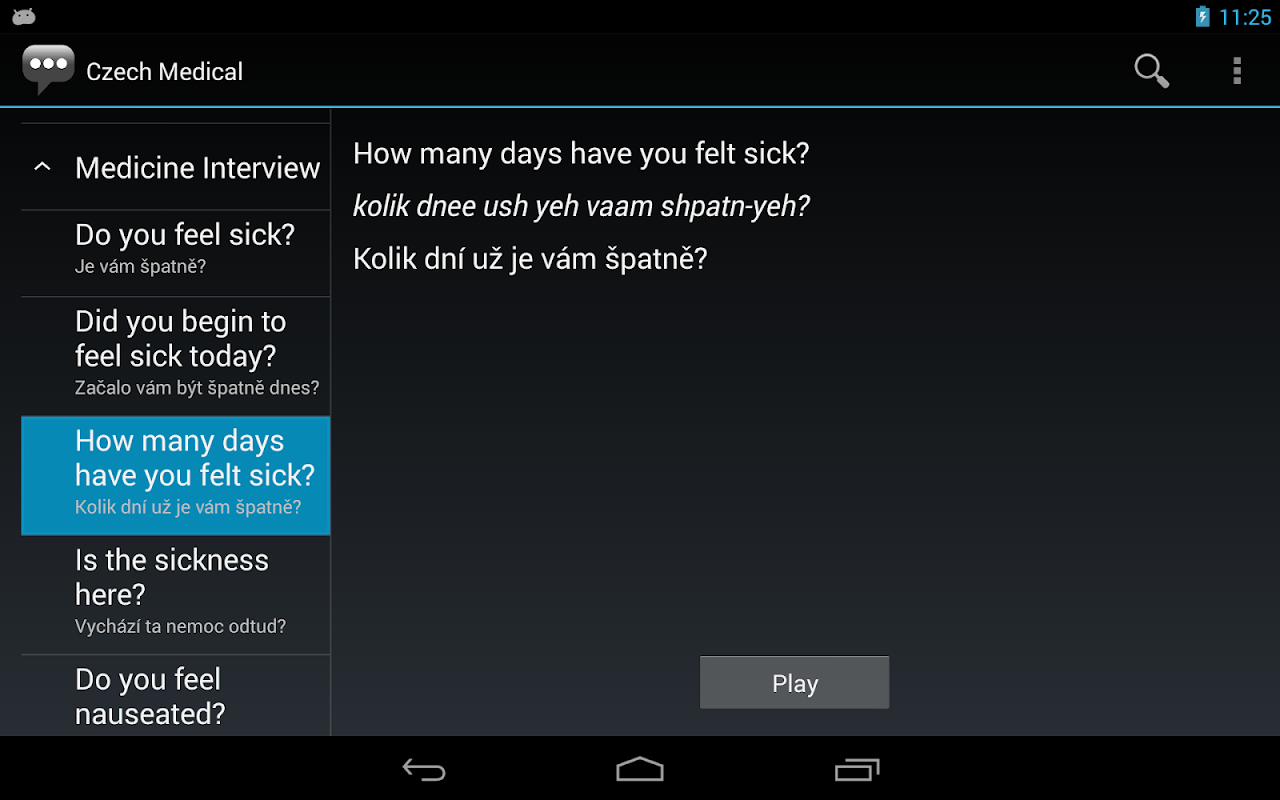Open the three-dot overflow menu
This screenshot has height=800, width=1280.
1237,71
